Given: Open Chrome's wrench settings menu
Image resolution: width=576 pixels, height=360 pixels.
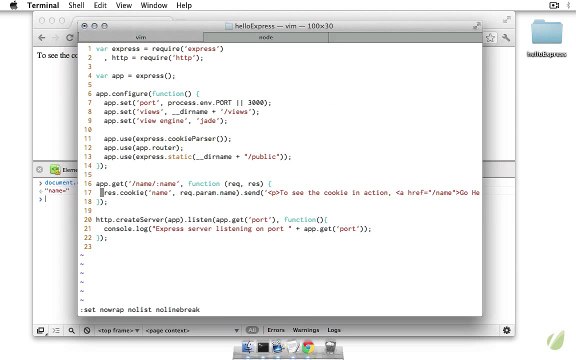Looking at the screenshot, I should [x=506, y=37].
